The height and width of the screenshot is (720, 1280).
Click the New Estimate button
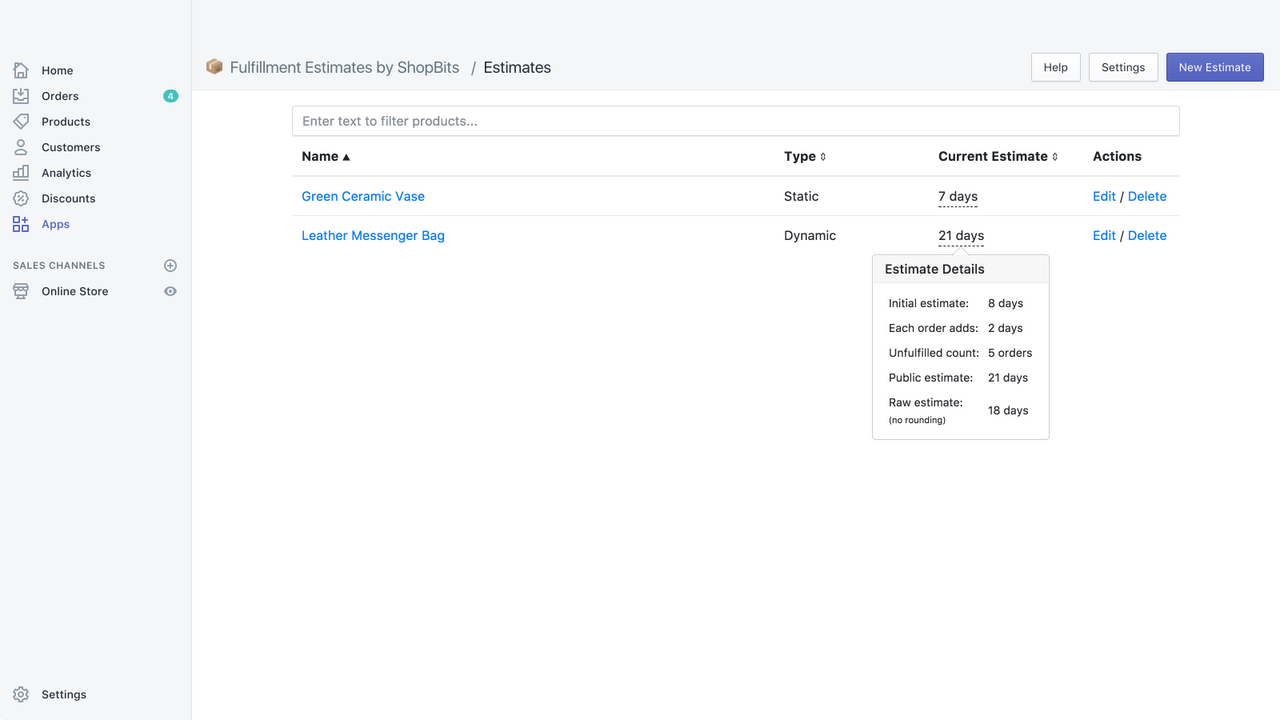(1214, 67)
